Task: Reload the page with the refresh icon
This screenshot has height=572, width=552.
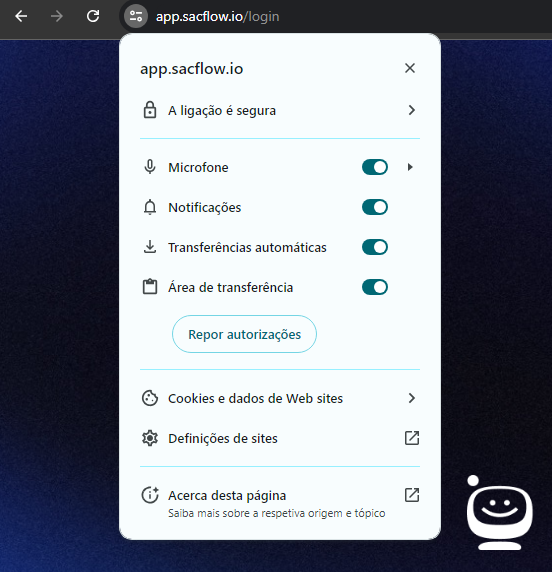Action: (93, 16)
